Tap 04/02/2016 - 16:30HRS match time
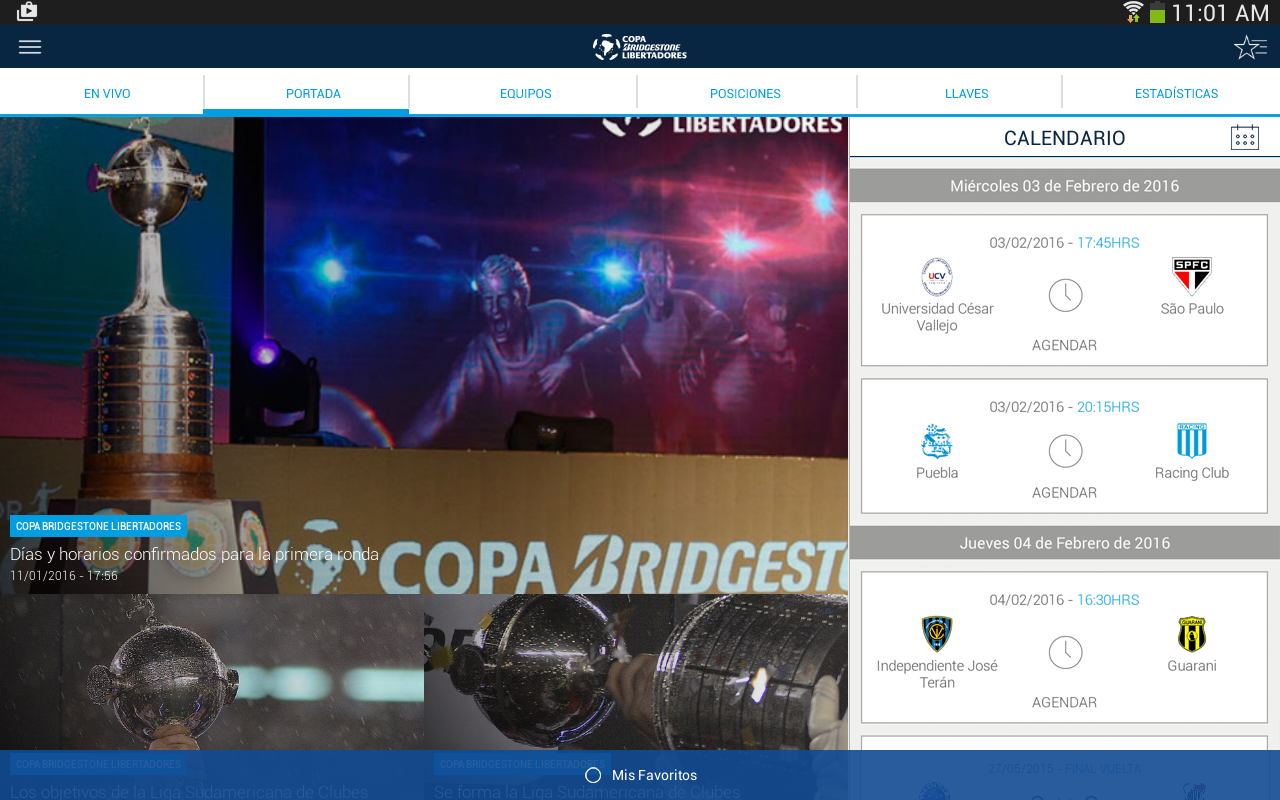 [1064, 600]
